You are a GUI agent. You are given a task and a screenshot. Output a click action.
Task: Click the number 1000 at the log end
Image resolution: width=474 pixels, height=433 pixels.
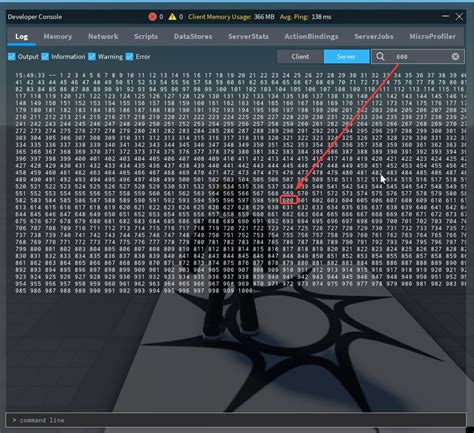(245, 291)
